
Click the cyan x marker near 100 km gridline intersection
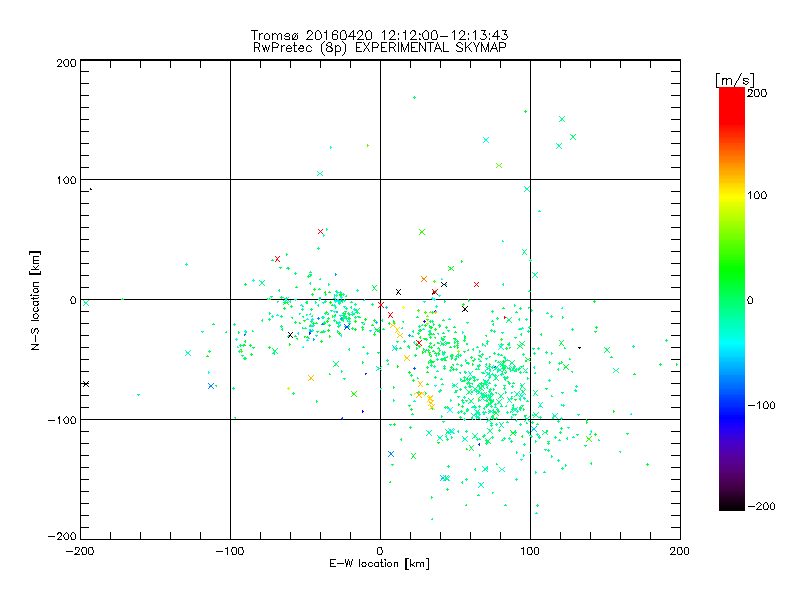tap(527, 189)
